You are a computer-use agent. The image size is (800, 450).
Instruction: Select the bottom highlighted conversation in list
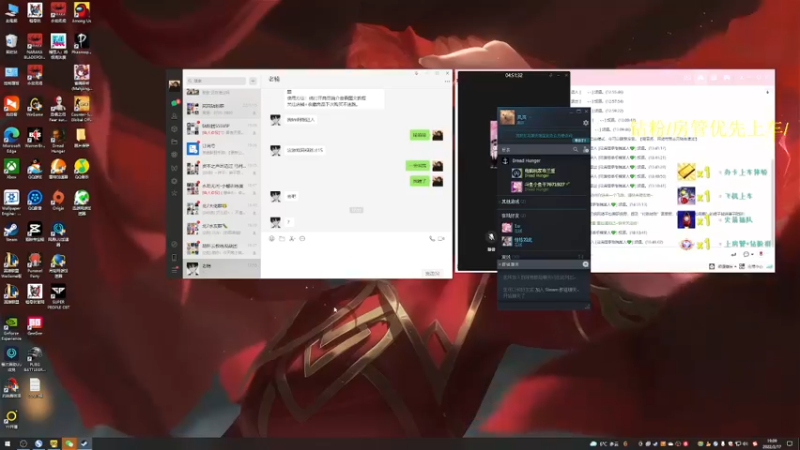point(222,268)
